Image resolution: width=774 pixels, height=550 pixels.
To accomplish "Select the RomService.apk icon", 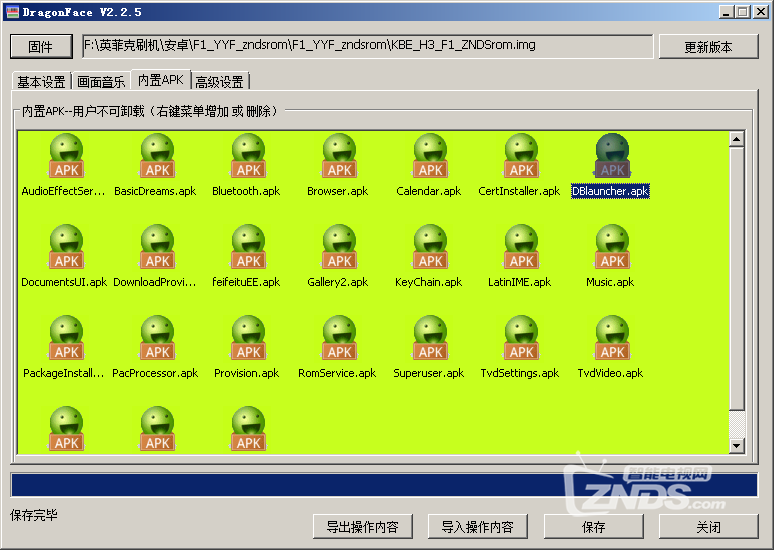I will [340, 338].
